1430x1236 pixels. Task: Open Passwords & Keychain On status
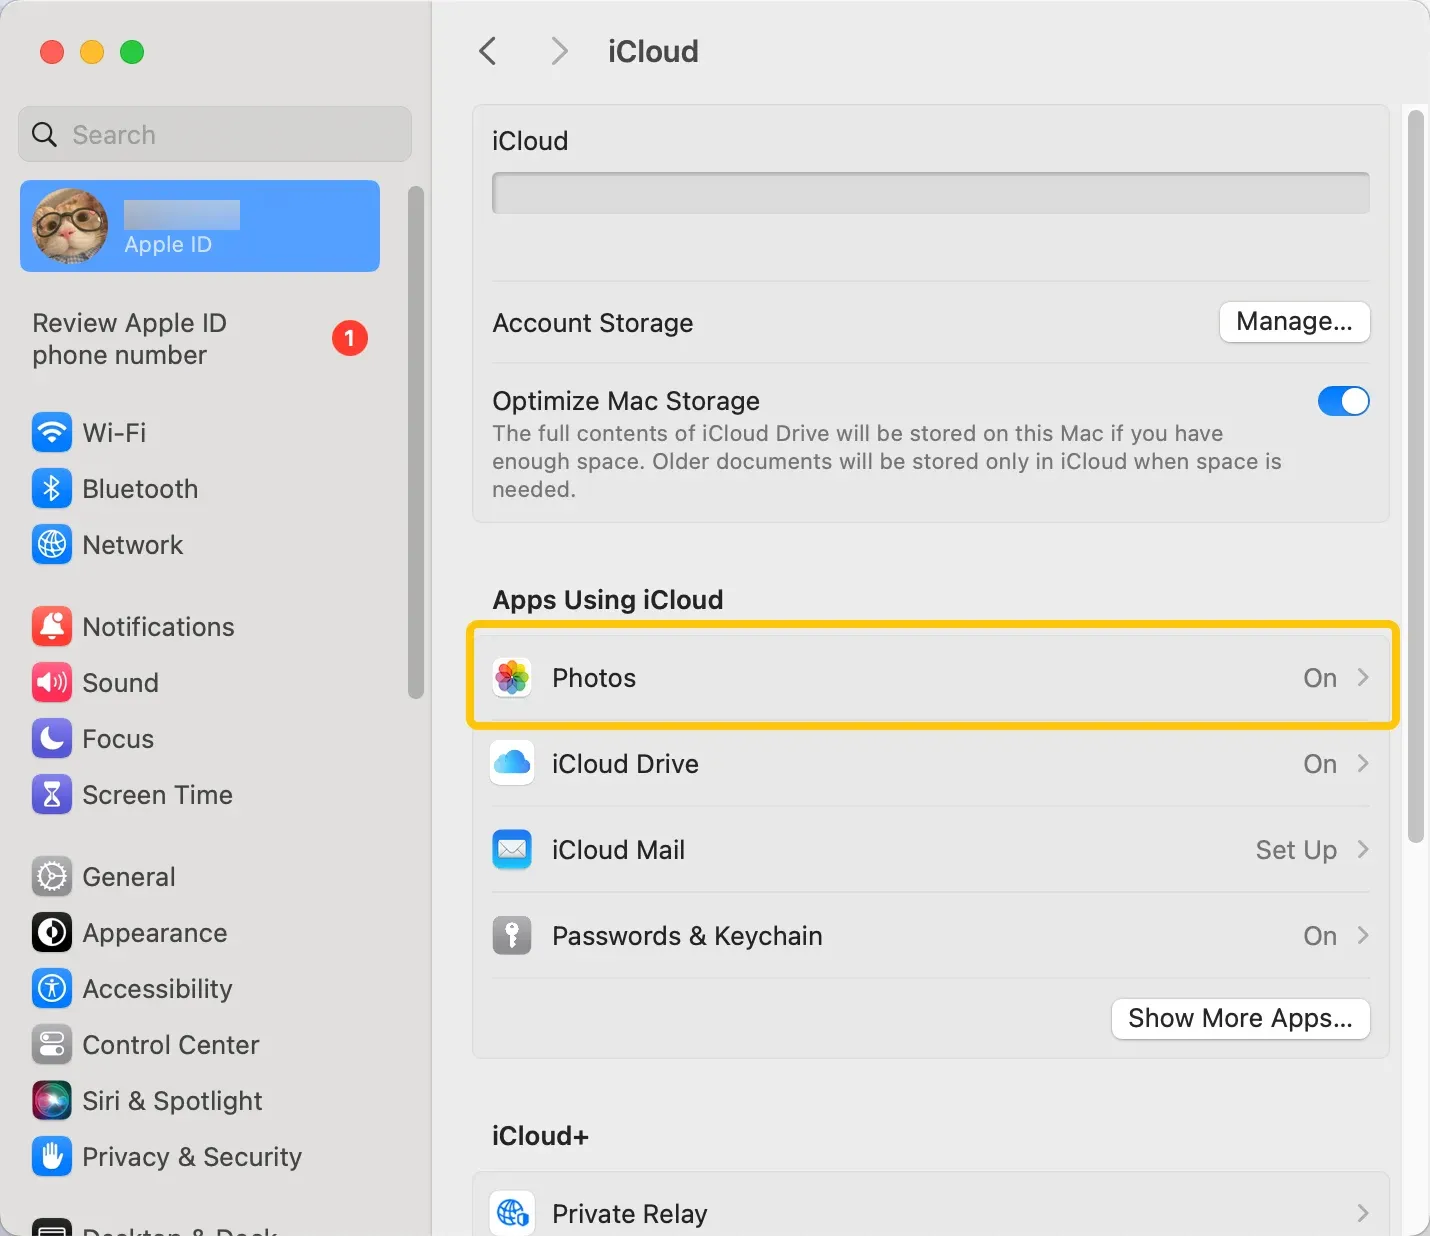click(1320, 936)
